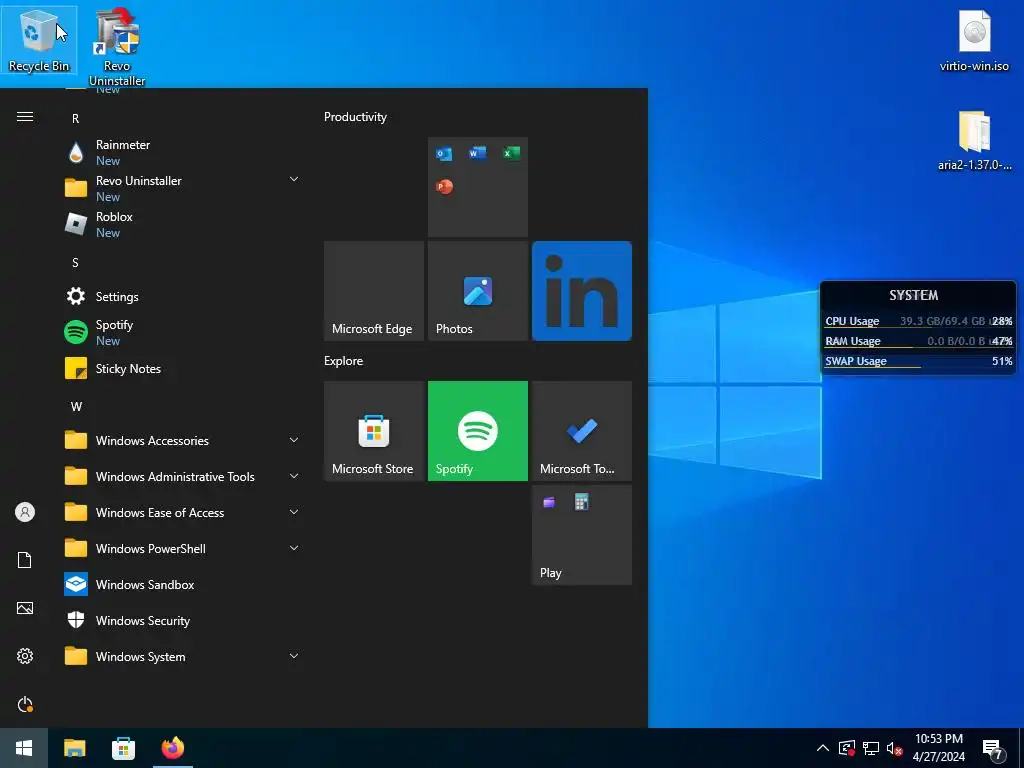Screen dimensions: 1024x768
Task: Select the aria2-1.37.0 folder on desktop
Action: 974,140
